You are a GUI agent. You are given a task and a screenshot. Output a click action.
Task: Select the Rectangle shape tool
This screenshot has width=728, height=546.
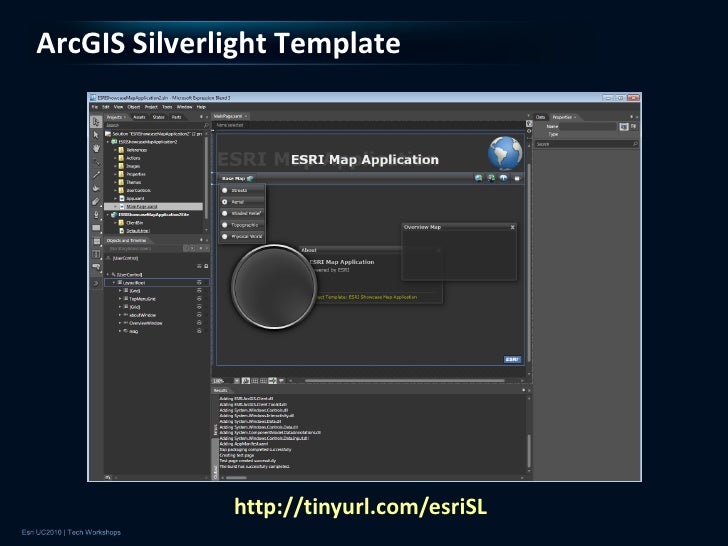pos(96,228)
